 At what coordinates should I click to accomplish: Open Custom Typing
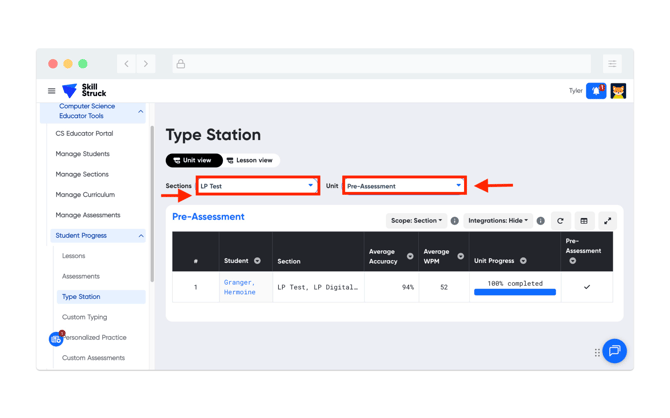pyautogui.click(x=85, y=317)
